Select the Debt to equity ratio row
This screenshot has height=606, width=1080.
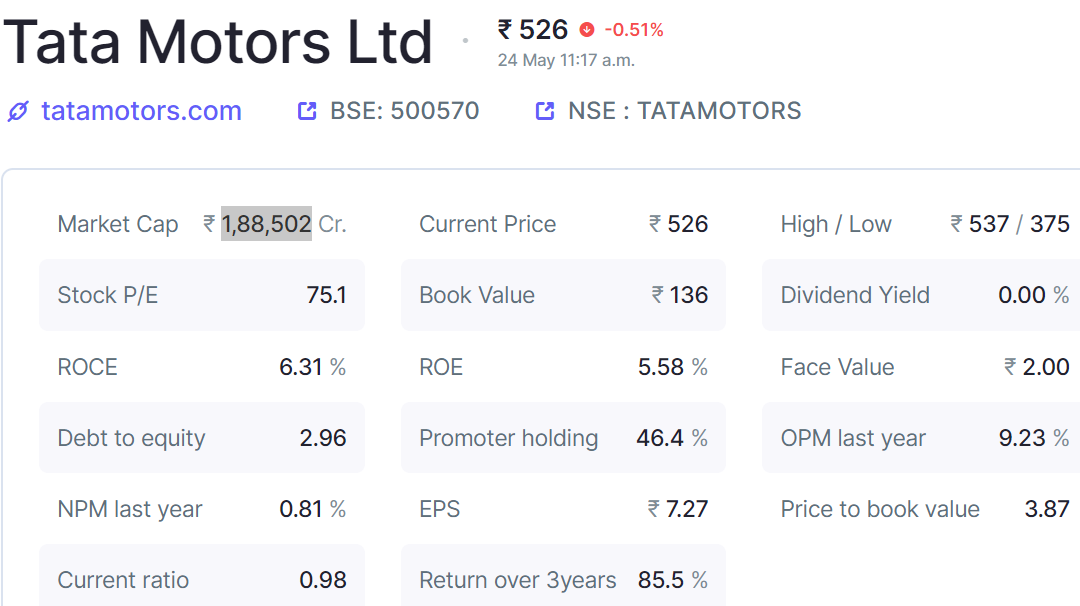point(202,438)
